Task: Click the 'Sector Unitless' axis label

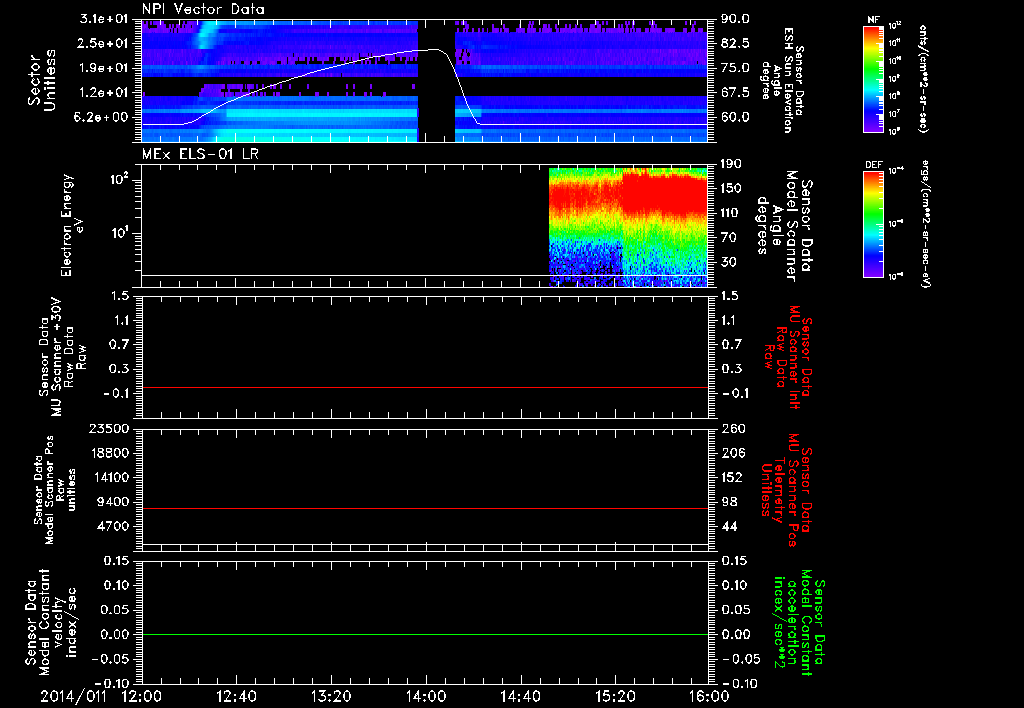Action: [x=42, y=80]
